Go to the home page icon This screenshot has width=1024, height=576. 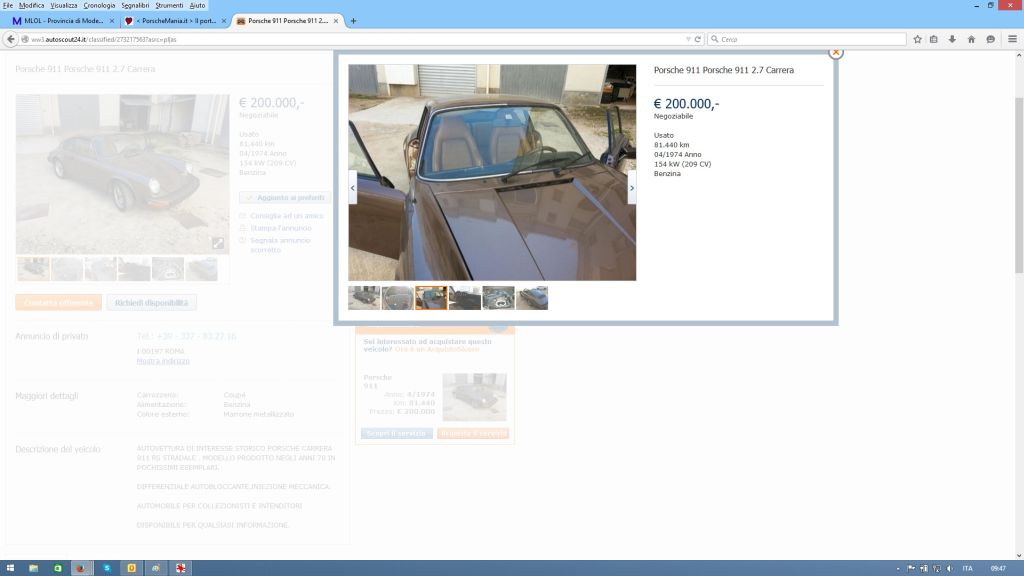click(x=971, y=39)
